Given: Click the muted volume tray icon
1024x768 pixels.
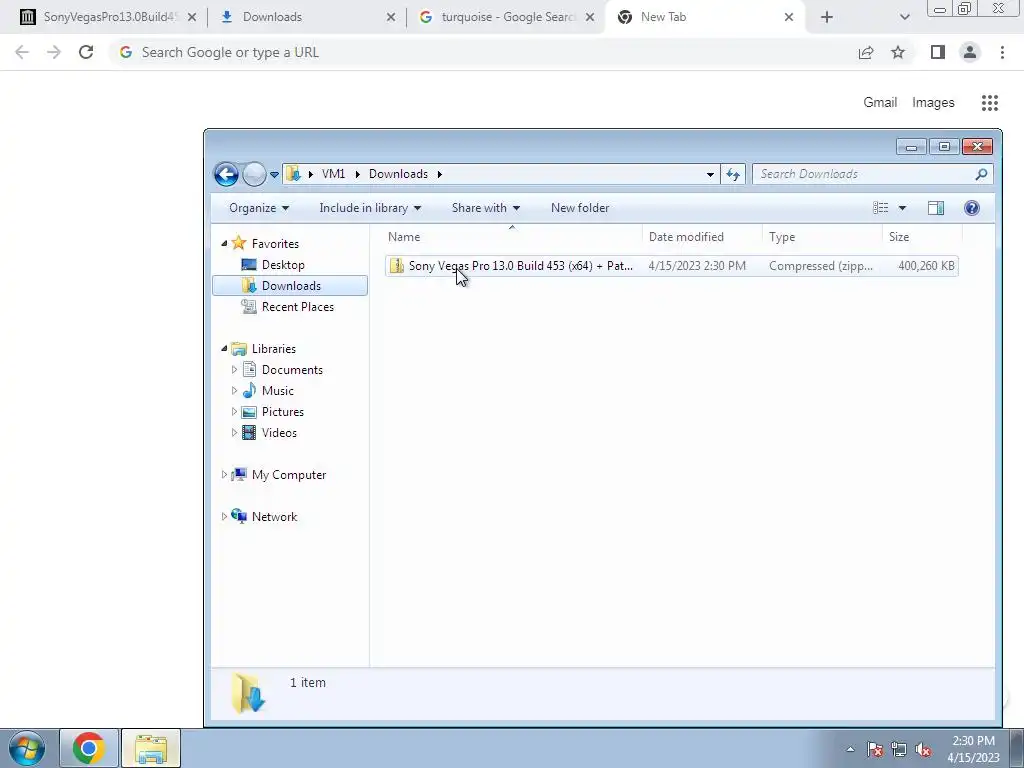Looking at the screenshot, I should (923, 750).
